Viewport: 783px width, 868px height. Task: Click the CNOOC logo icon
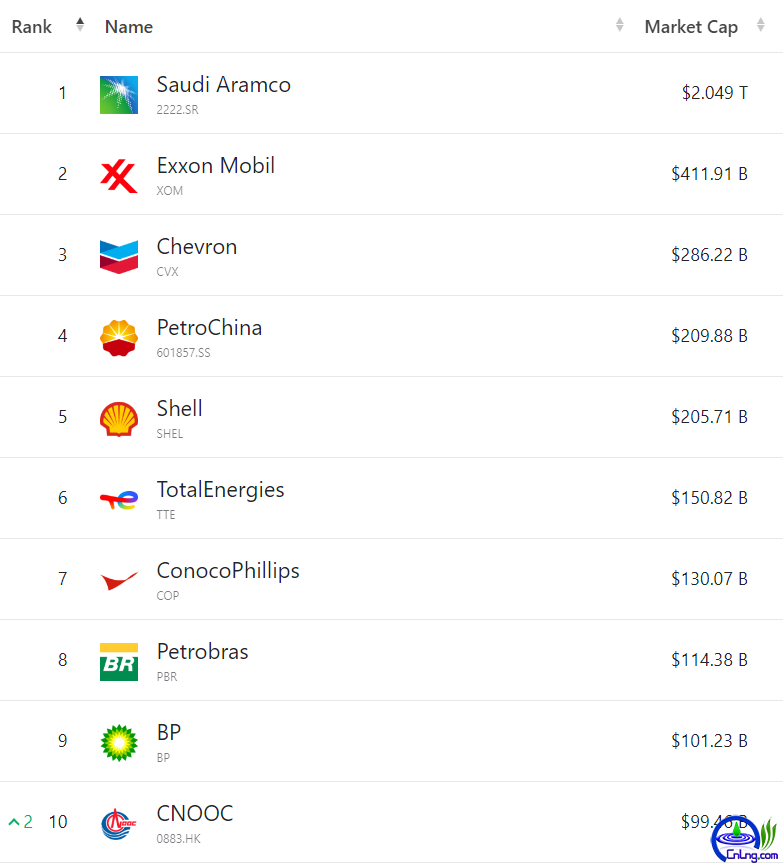tap(119, 824)
